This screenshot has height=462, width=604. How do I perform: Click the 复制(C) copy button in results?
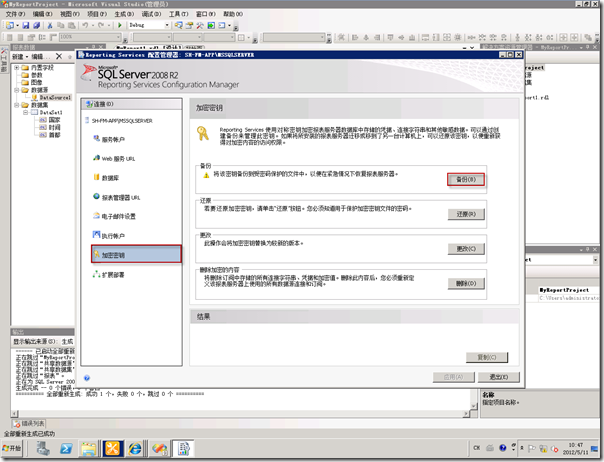[x=487, y=357]
